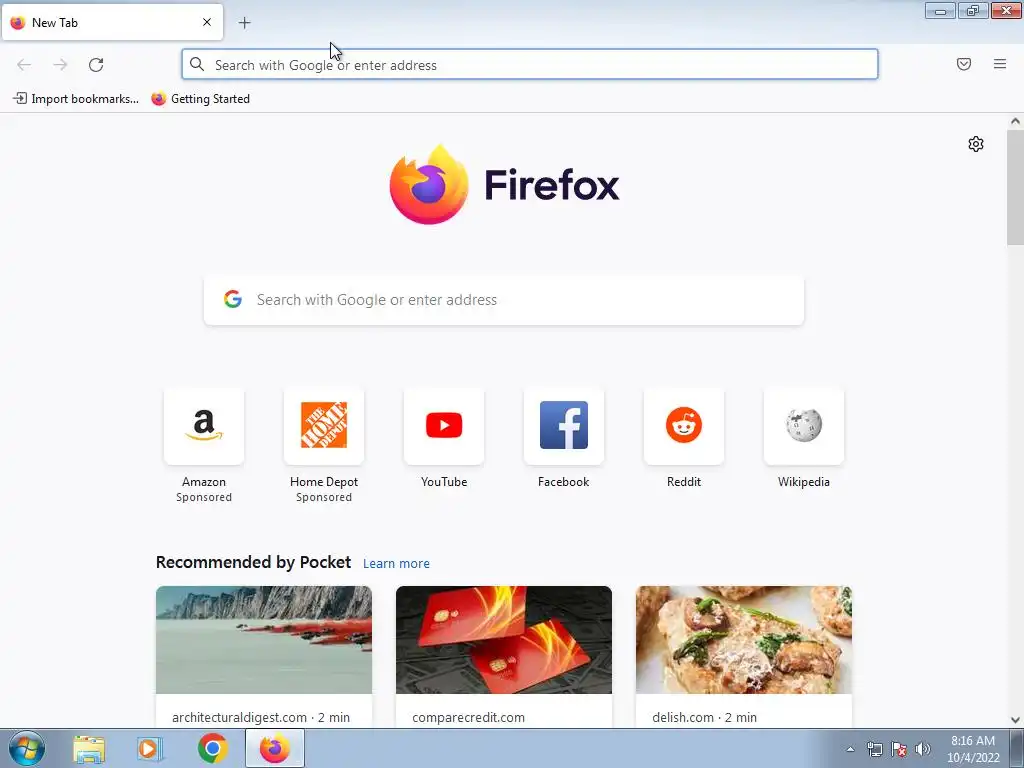Click the page scrollbar up arrow
Screen dimensions: 1024x768
pos(1015,121)
